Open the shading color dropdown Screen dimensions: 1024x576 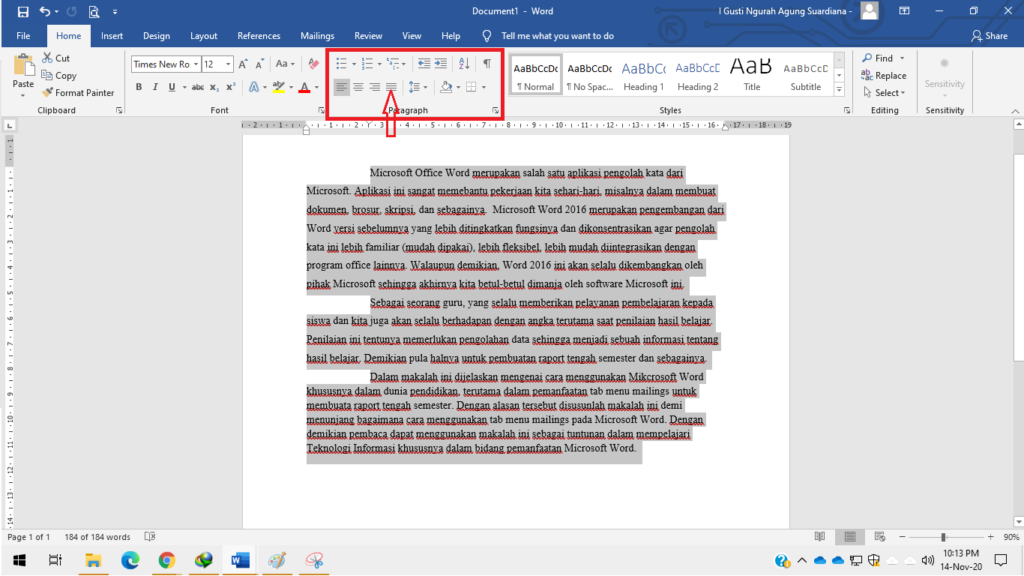pyautogui.click(x=458, y=87)
